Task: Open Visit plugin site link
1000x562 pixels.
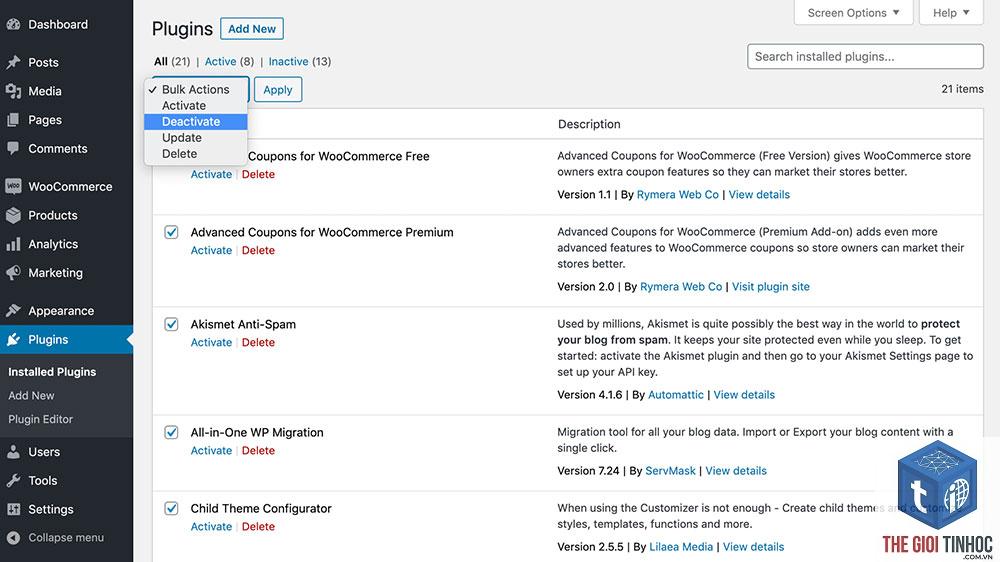Action: point(770,286)
